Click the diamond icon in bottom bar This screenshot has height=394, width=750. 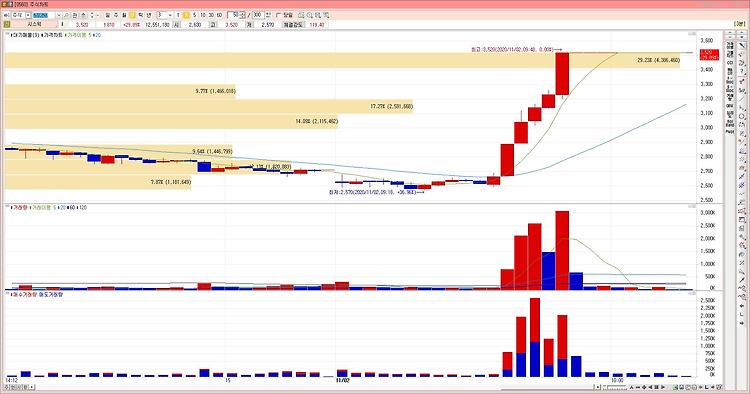tap(644, 387)
